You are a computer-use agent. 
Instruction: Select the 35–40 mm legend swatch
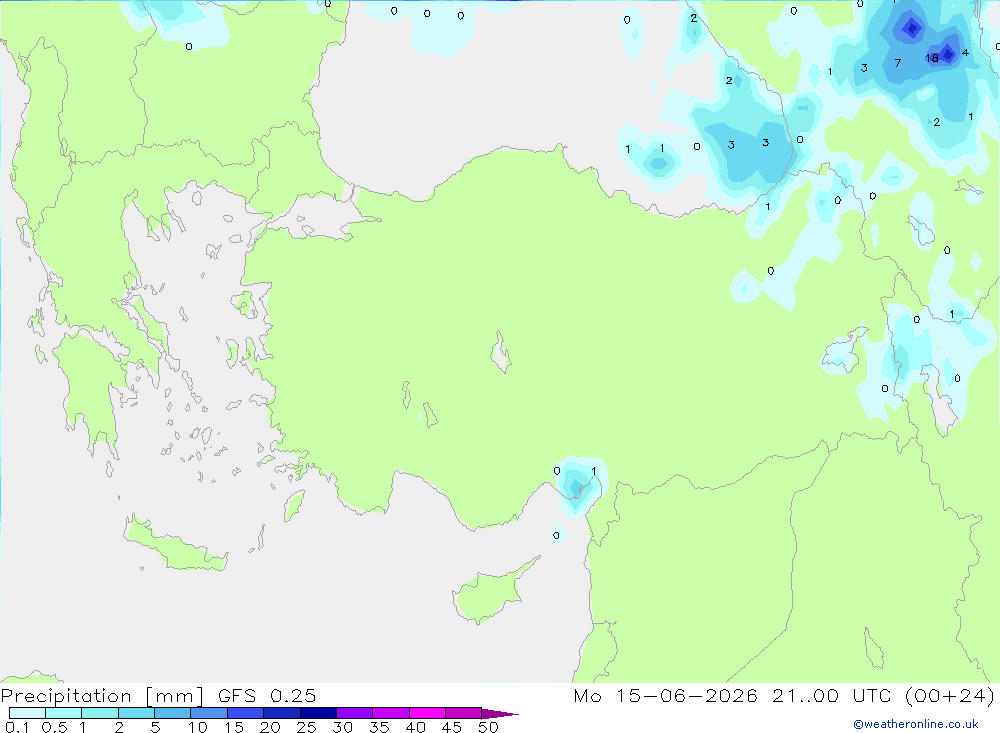(390, 713)
